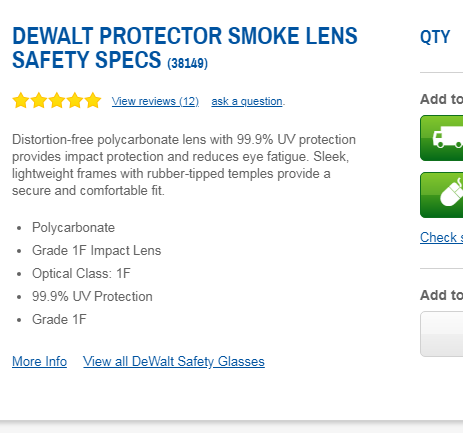This screenshot has height=433, width=463.
Task: Select the product code (38149)
Action: pos(187,63)
